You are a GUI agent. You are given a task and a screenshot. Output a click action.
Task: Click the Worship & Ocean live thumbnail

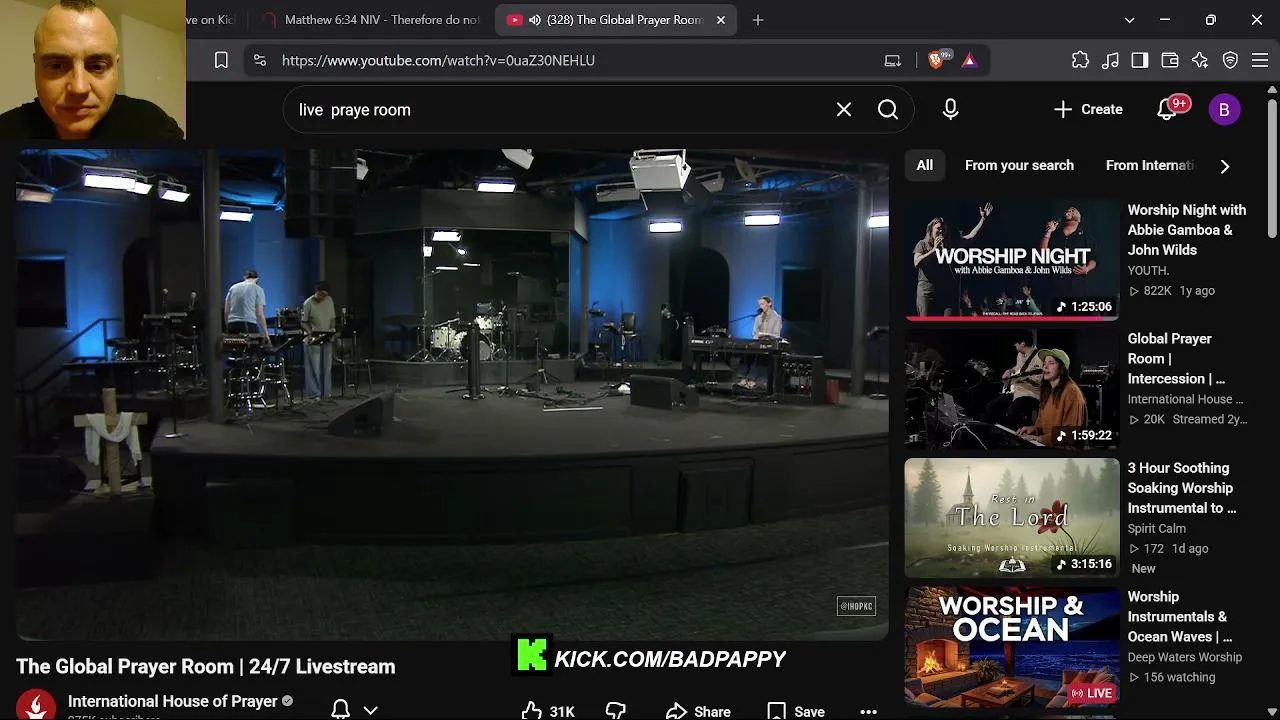click(x=1012, y=647)
